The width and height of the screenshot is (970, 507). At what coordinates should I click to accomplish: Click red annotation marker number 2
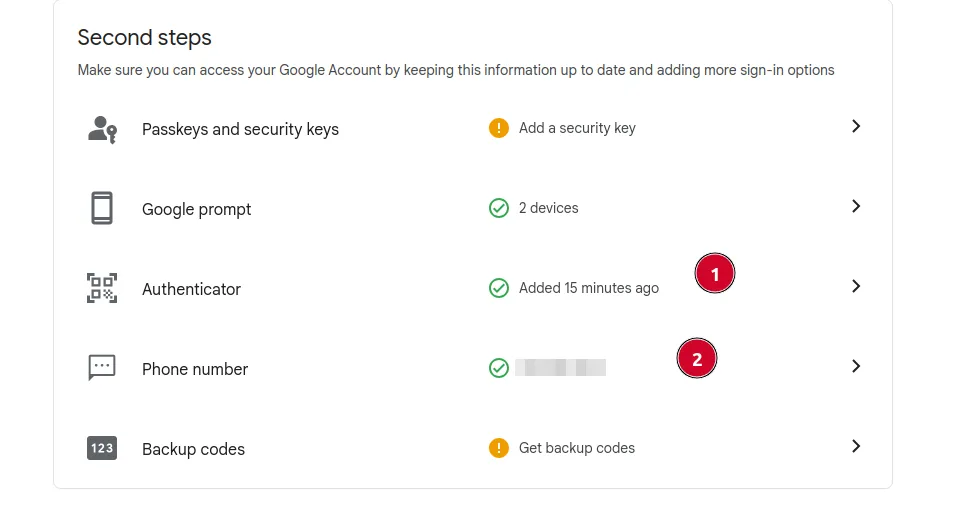[697, 358]
